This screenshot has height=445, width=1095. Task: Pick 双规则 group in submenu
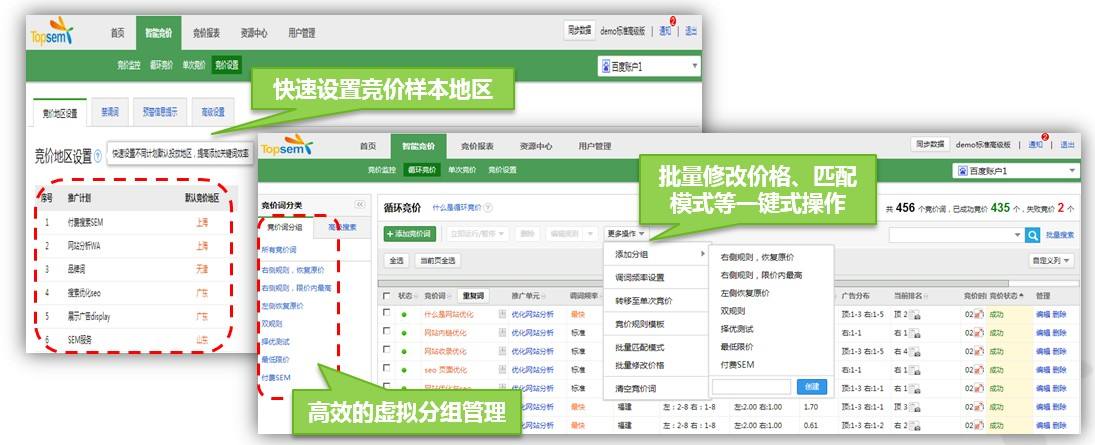[x=732, y=311]
